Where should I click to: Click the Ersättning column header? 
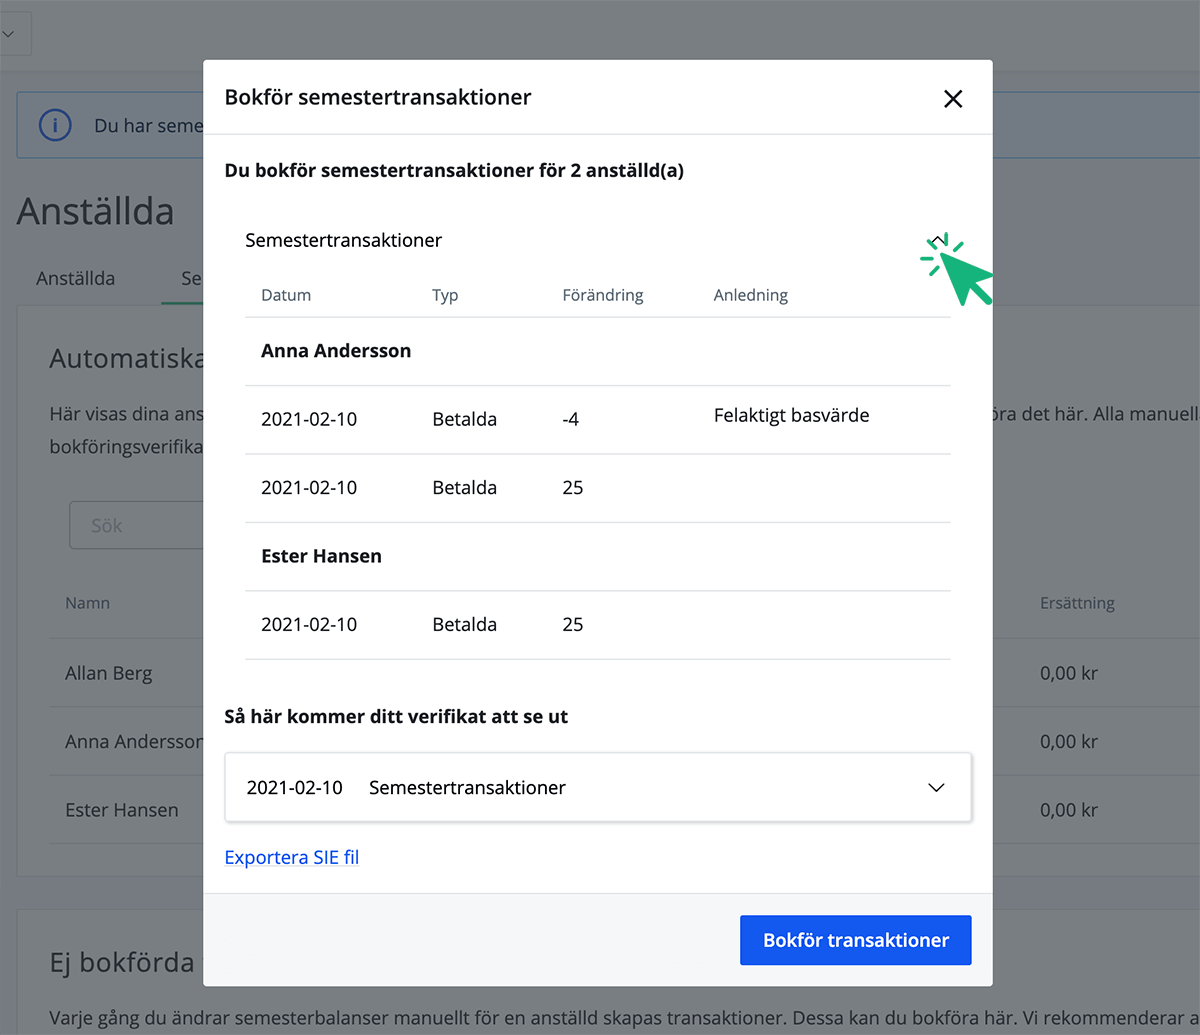[1077, 603]
